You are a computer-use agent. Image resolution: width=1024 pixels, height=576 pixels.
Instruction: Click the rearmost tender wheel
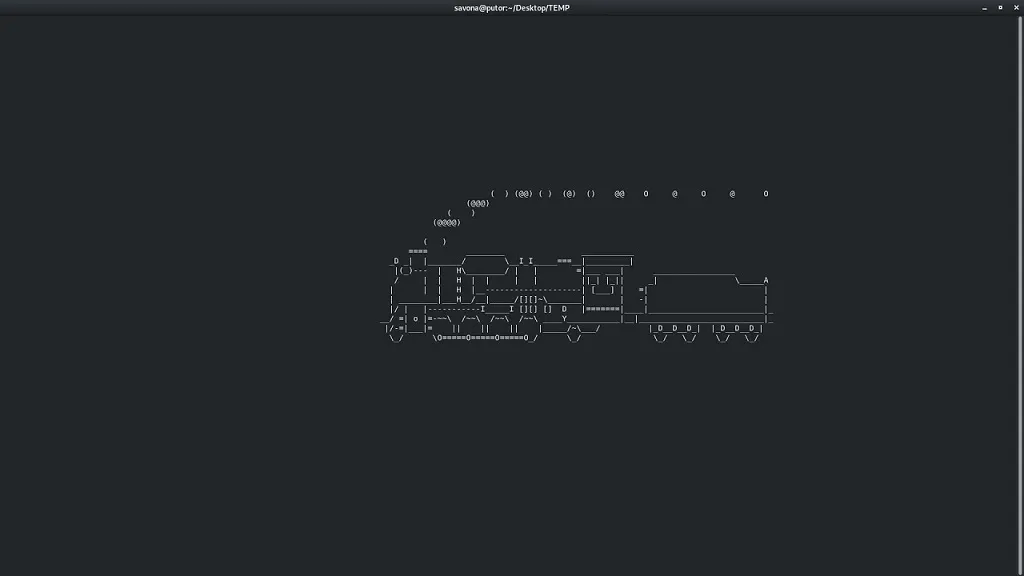point(751,338)
